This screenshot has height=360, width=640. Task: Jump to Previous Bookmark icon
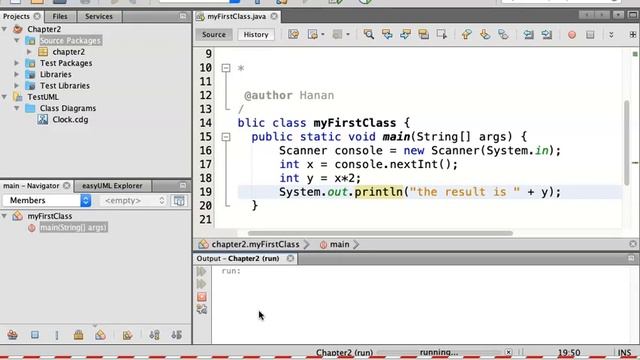point(466,34)
